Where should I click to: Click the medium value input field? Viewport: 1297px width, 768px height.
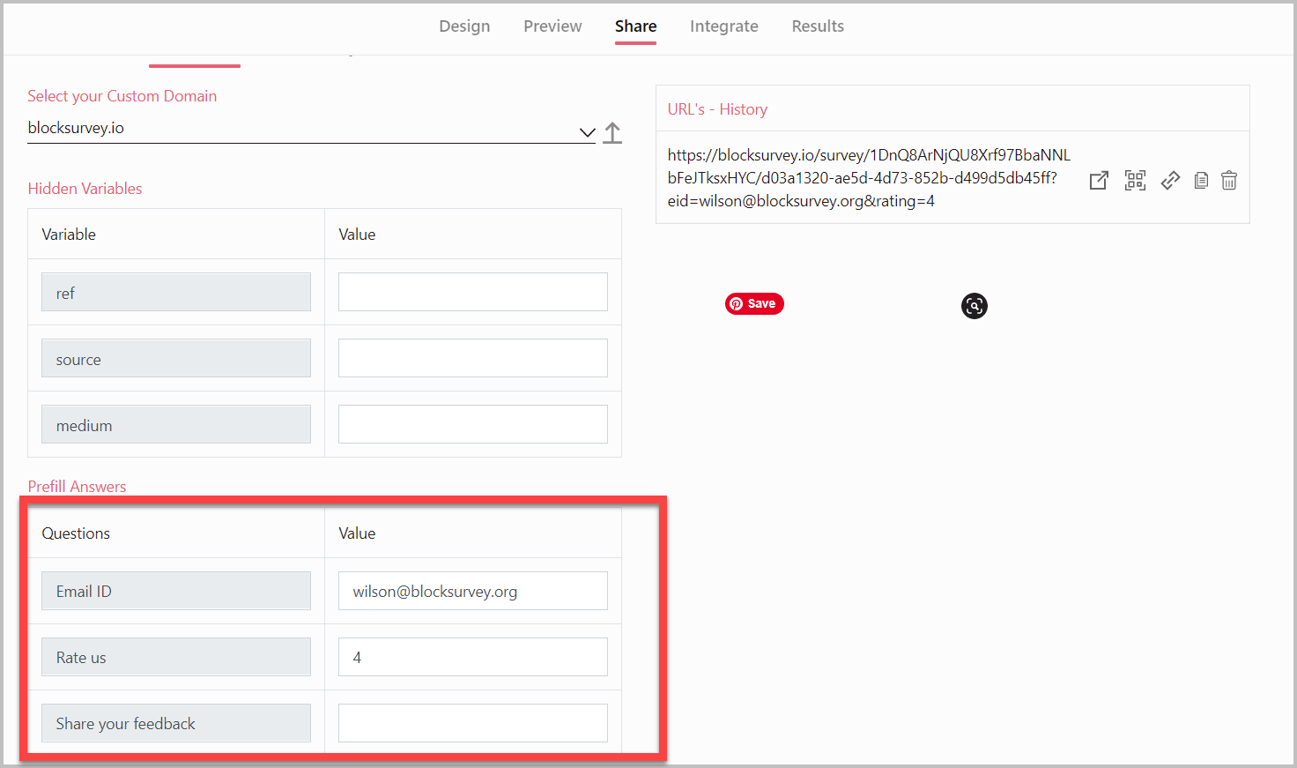pos(473,424)
